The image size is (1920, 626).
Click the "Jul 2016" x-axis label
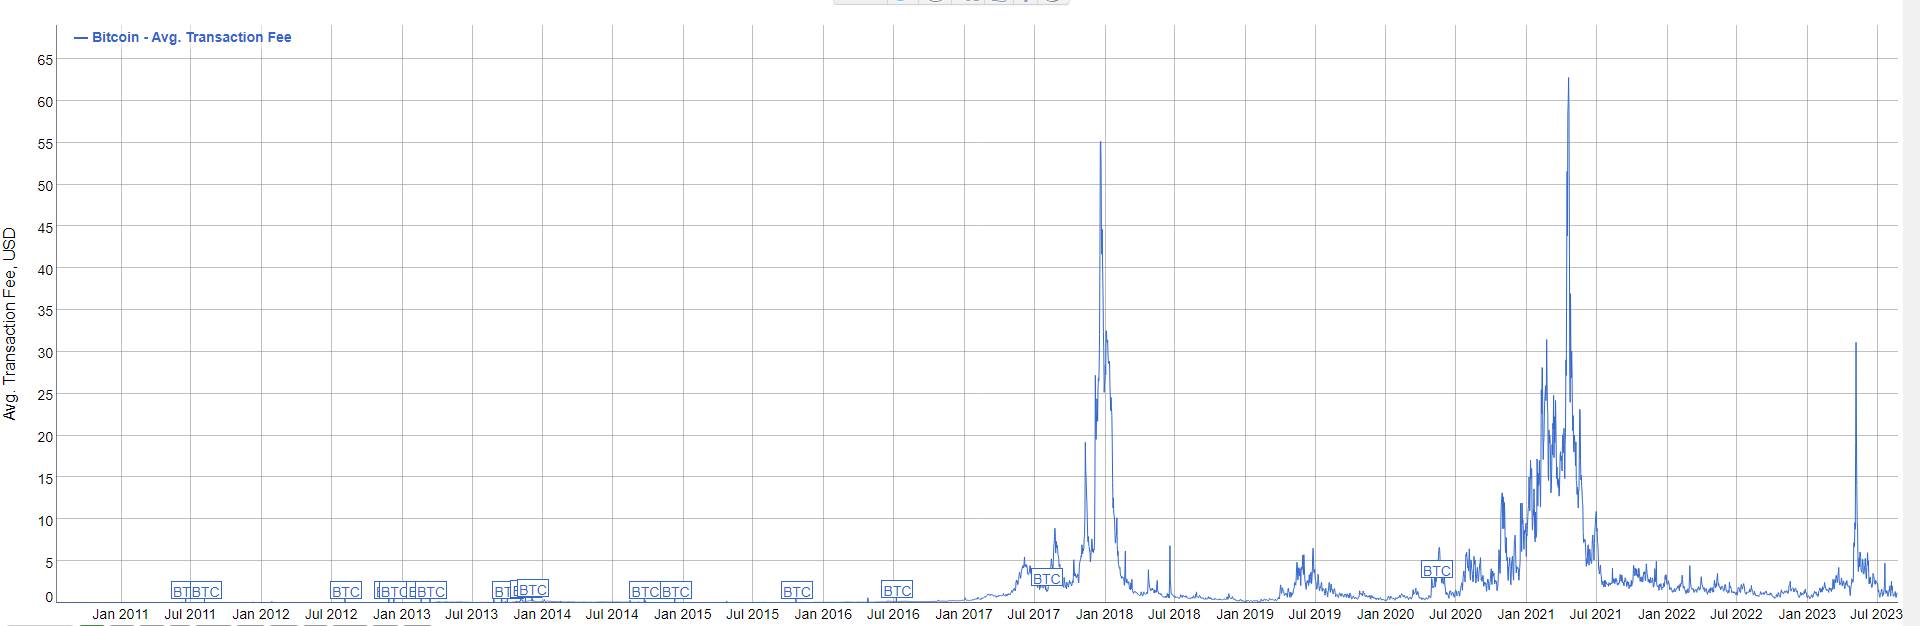pos(893,614)
